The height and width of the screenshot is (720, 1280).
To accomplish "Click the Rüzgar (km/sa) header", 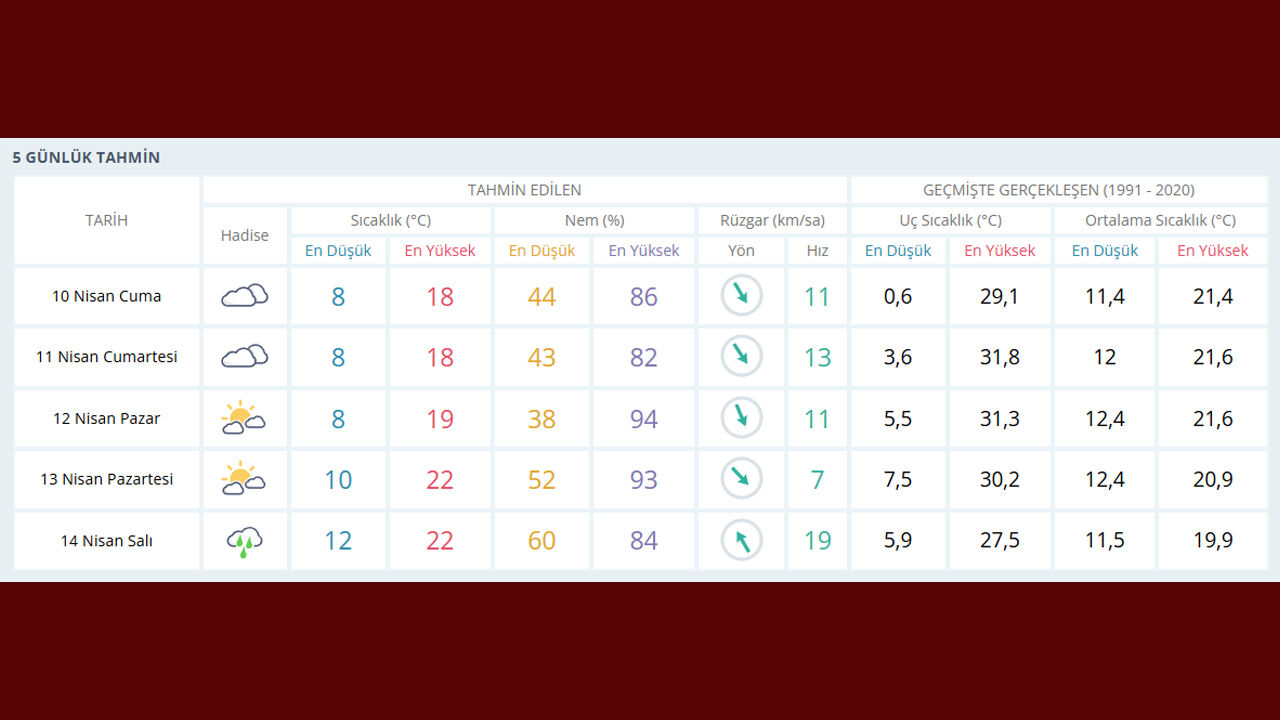I will pyautogui.click(x=772, y=221).
